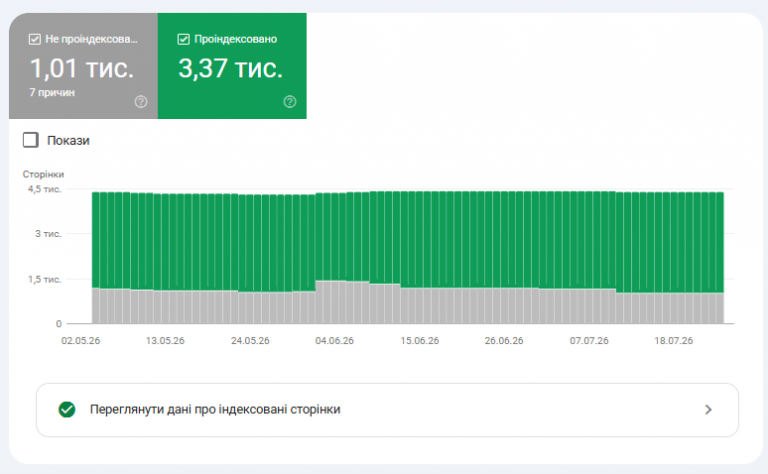
Task: Open chevron arrow of indexed pages row
Action: tap(708, 410)
